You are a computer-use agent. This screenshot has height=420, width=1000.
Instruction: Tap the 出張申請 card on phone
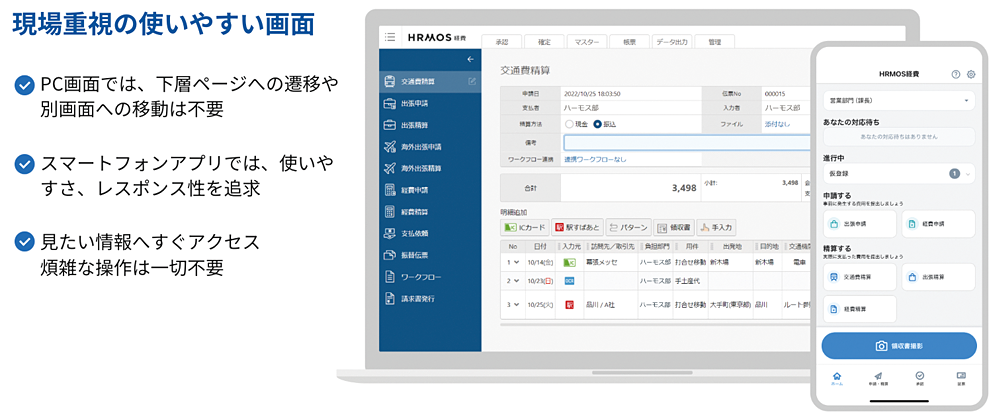tap(860, 224)
